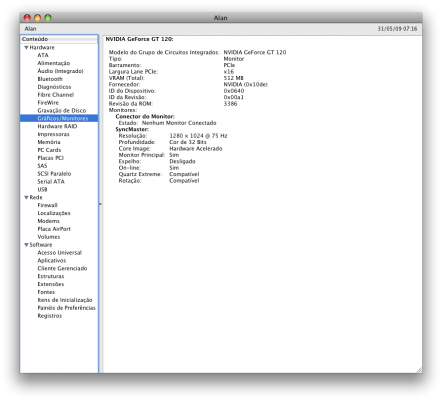Click the sidebar splitter handle
Viewport: 442px width, 400px height.
[x=100, y=204]
